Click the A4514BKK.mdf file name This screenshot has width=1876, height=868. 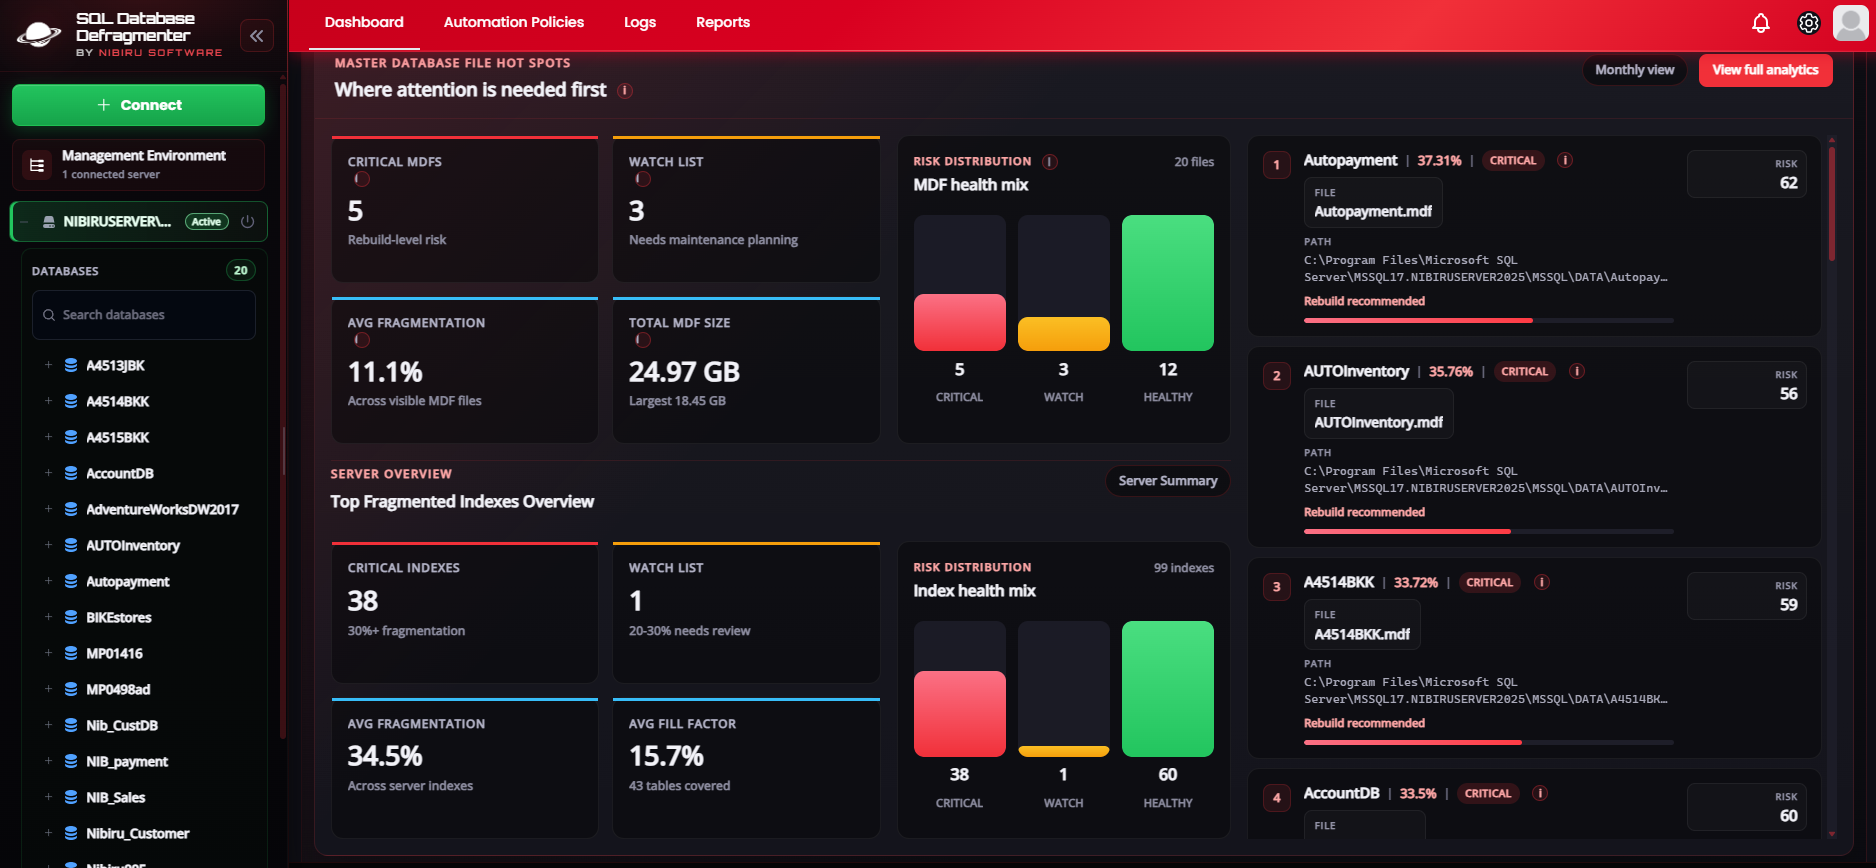(x=1361, y=634)
